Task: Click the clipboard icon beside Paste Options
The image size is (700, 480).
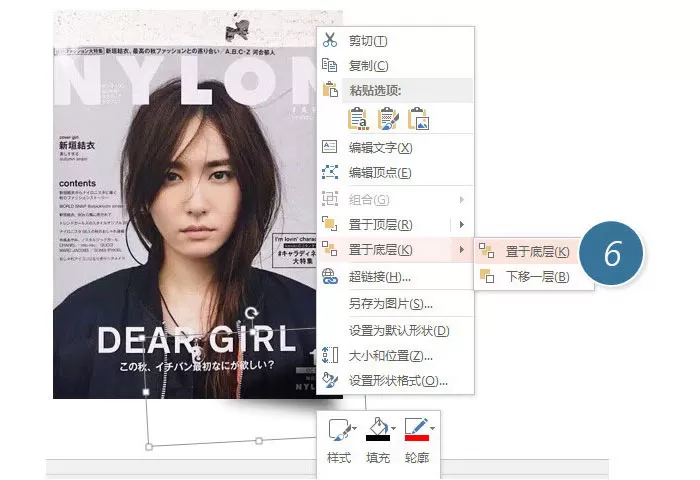Action: click(x=330, y=90)
